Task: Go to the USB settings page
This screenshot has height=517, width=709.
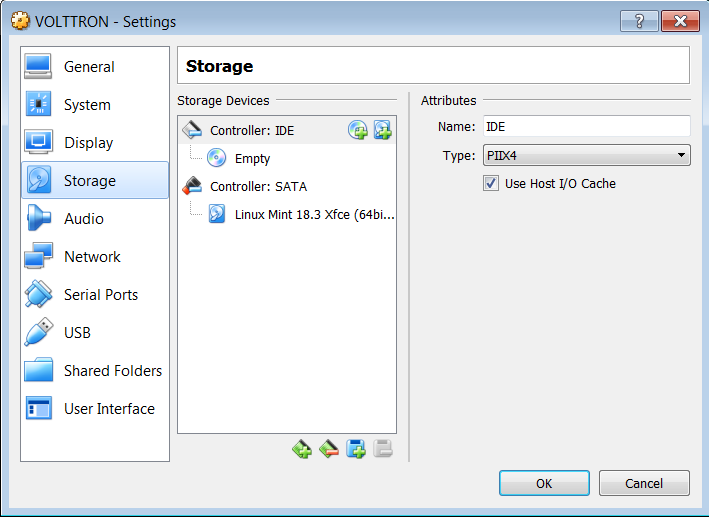Action: point(95,332)
